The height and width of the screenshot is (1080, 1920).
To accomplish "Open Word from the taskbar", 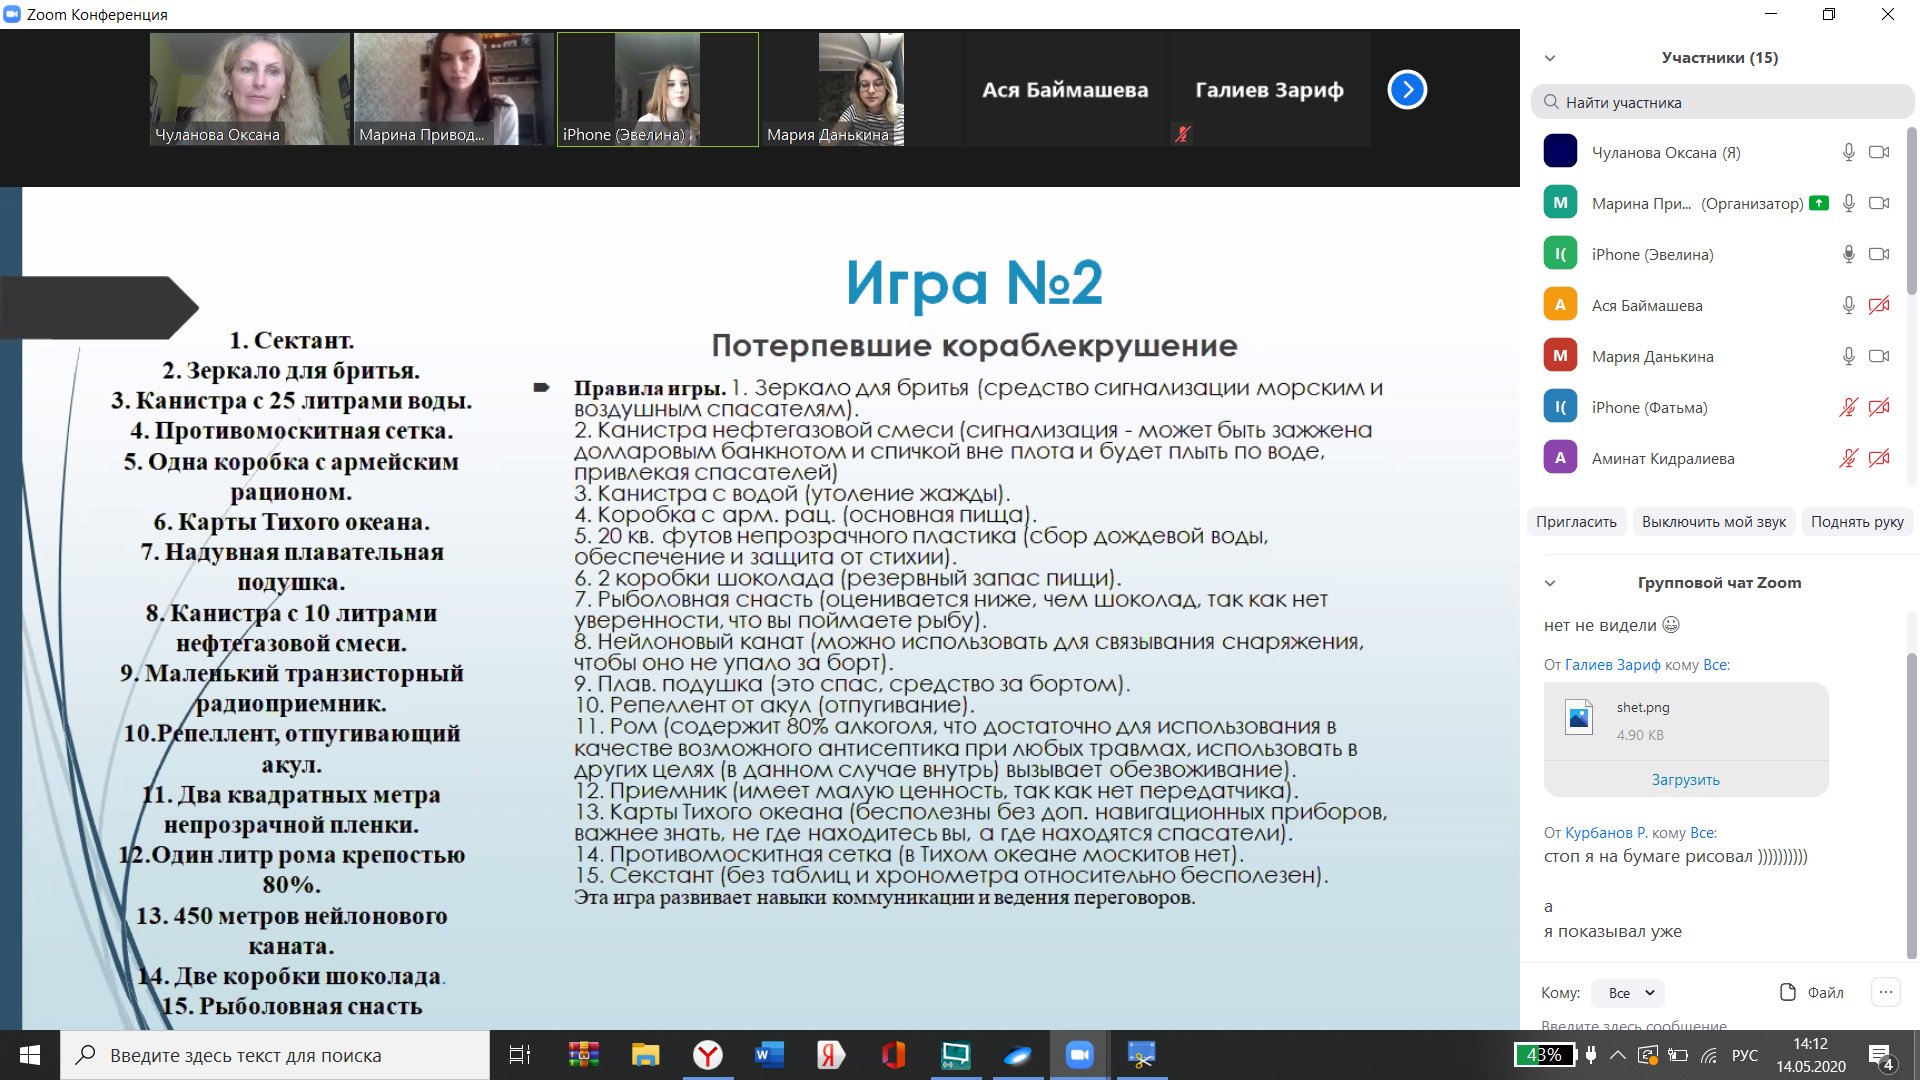I will (x=769, y=1055).
